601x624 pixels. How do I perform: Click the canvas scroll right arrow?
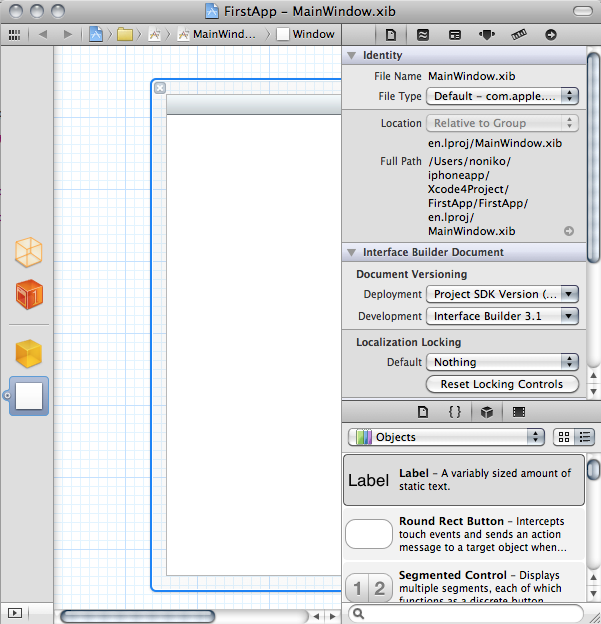332,616
